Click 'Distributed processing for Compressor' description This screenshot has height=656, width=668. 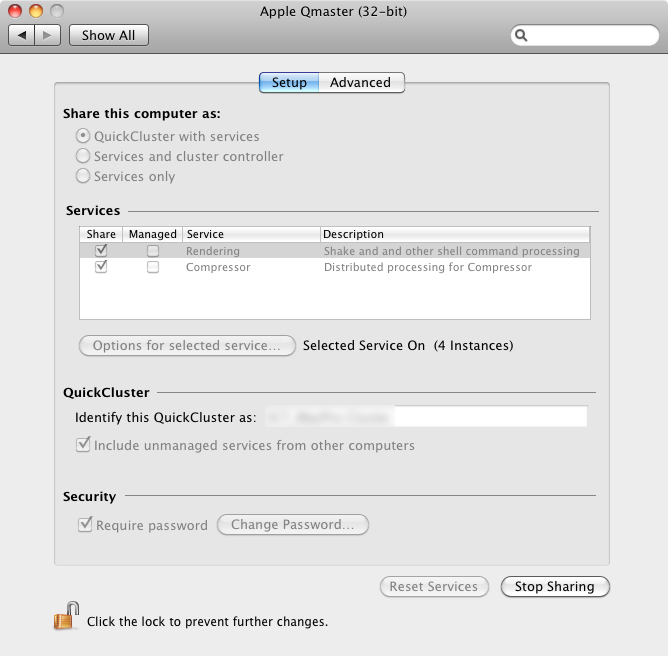428,267
